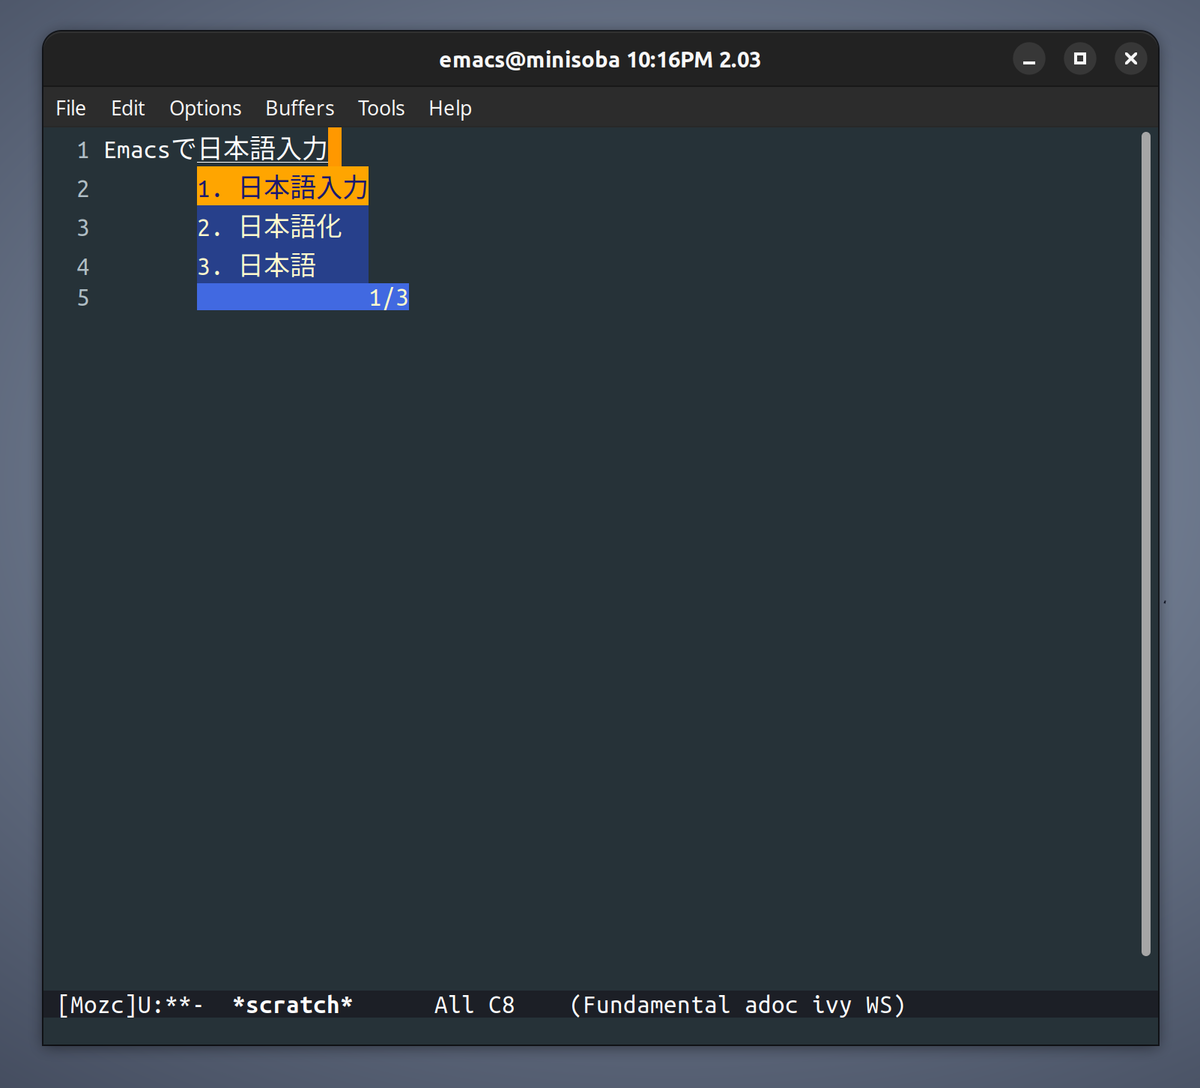Click the Emacsで text on line 1
The height and width of the screenshot is (1088, 1200).
tap(150, 150)
